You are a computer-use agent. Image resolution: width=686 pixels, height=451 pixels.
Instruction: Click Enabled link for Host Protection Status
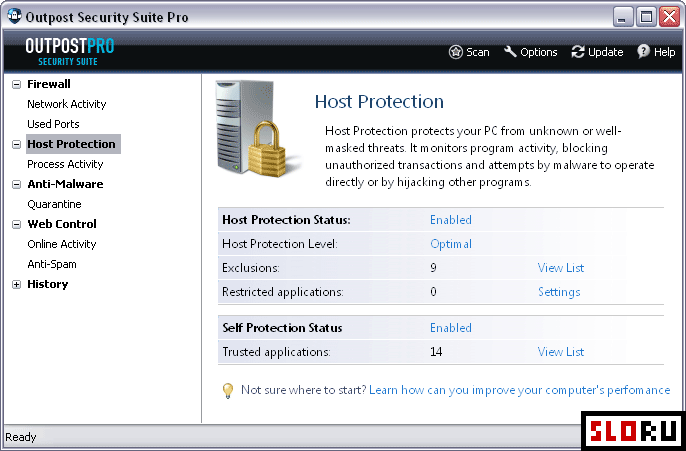[451, 220]
